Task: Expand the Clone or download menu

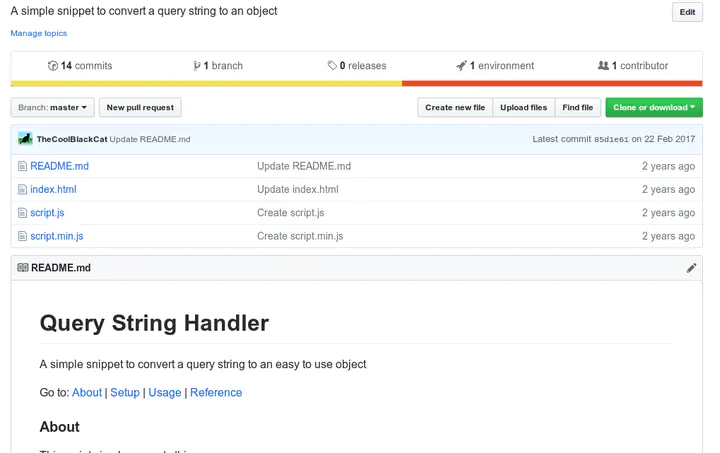Action: coord(654,107)
